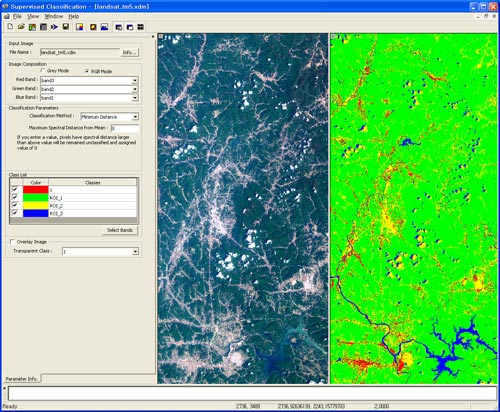Click the Maximum Spectral Distance input field

click(125, 128)
